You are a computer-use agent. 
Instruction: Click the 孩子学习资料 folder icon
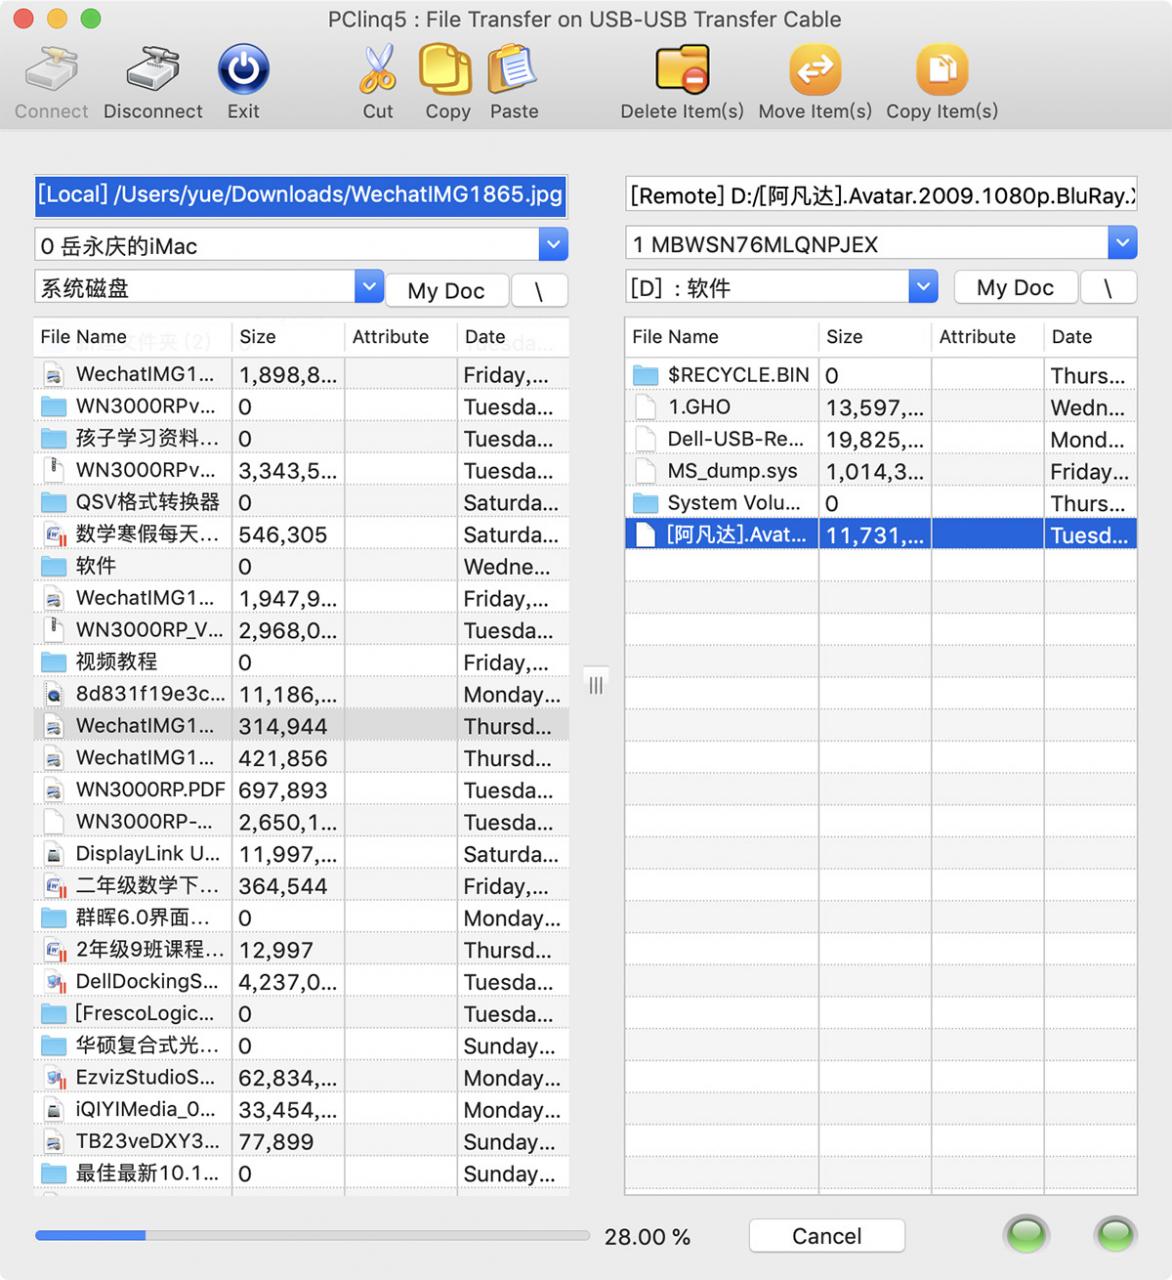point(53,438)
